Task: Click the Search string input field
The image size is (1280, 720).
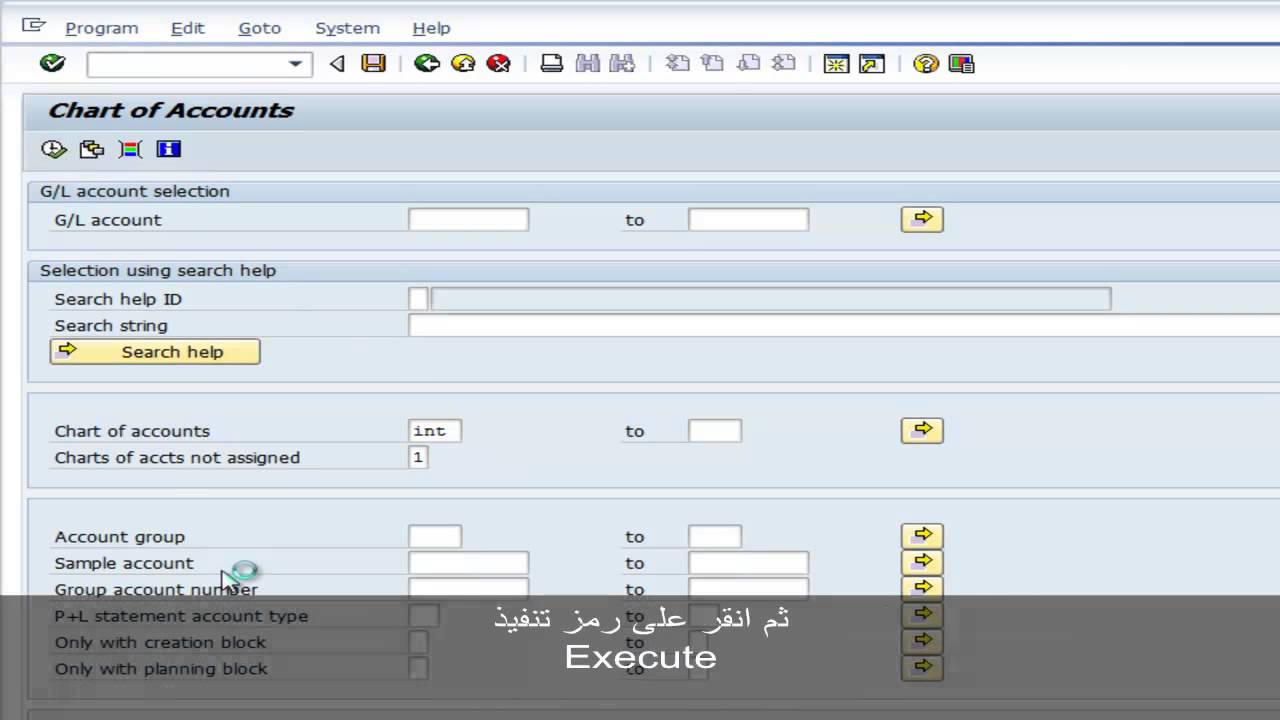Action: [x=844, y=325]
